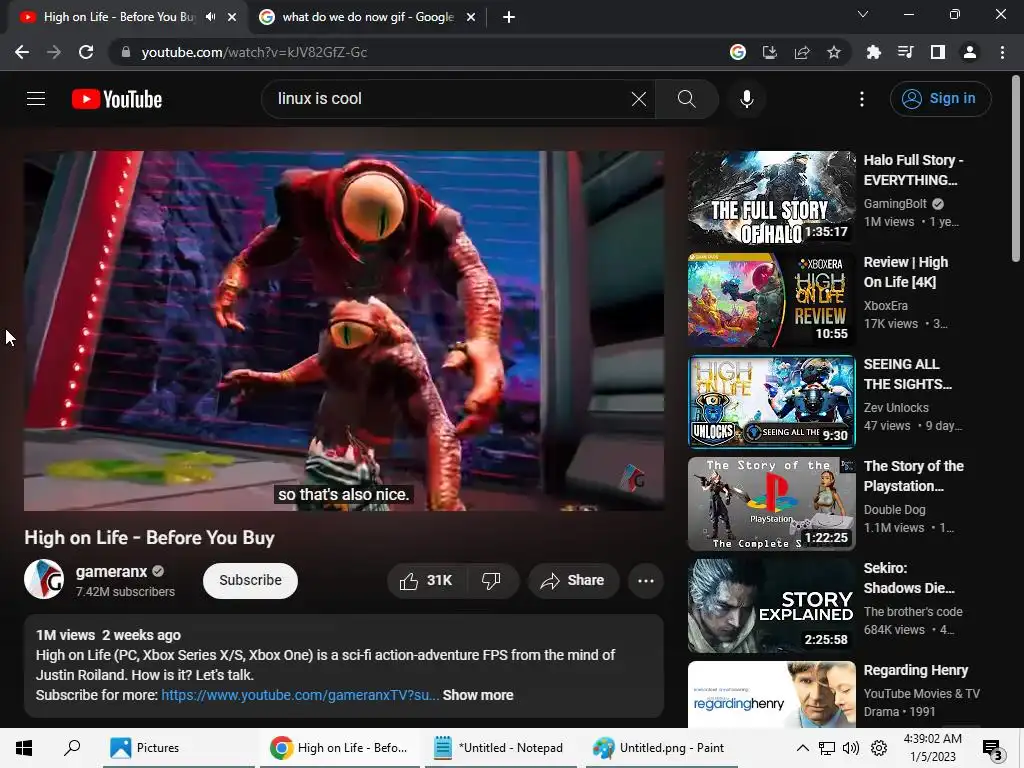Open Halo Full Story video thumbnail

click(771, 199)
